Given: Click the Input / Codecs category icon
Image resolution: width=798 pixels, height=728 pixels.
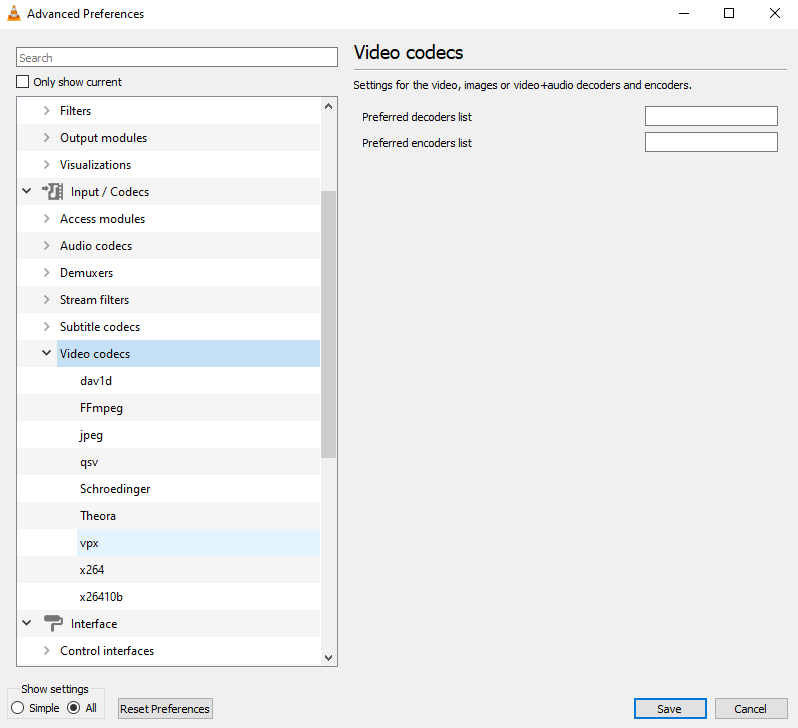Looking at the screenshot, I should [x=52, y=191].
